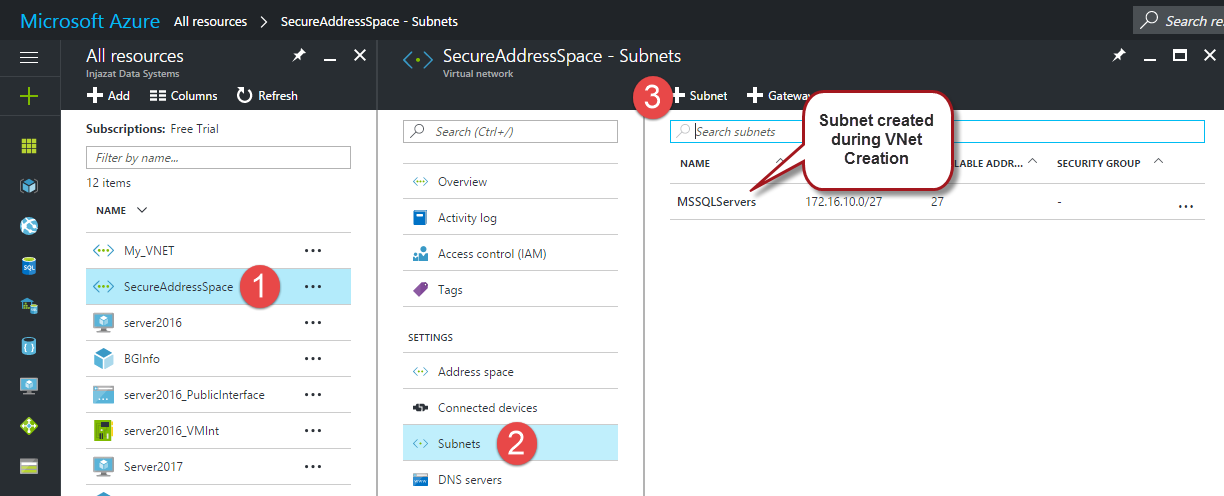Pin the All resources blade
The width and height of the screenshot is (1224, 496).
[x=298, y=56]
